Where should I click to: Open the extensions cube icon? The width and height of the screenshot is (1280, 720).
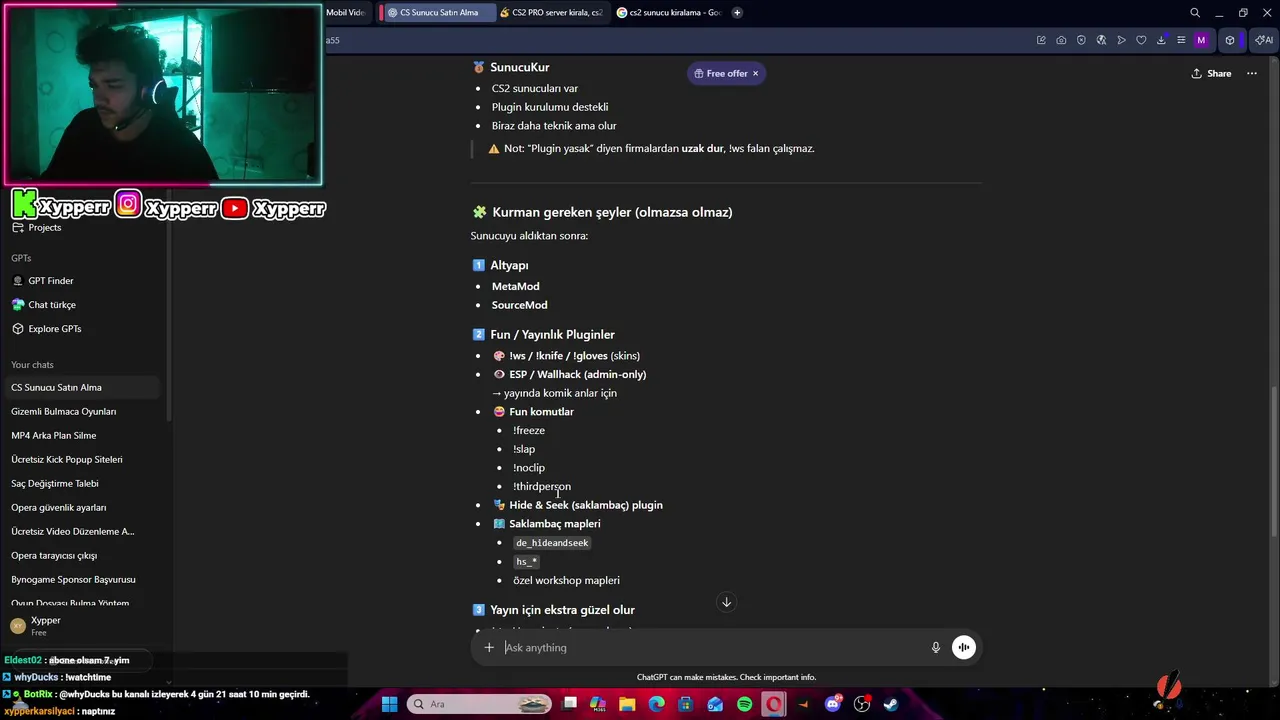1230,40
